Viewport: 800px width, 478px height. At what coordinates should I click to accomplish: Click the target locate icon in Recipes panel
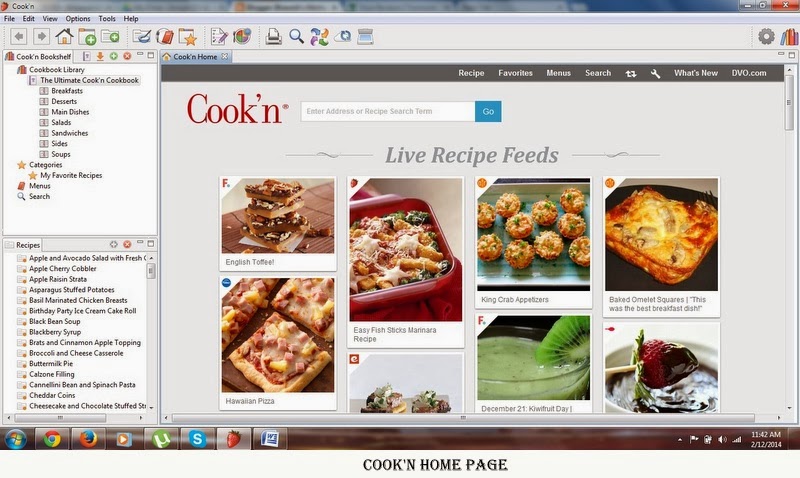coord(113,245)
